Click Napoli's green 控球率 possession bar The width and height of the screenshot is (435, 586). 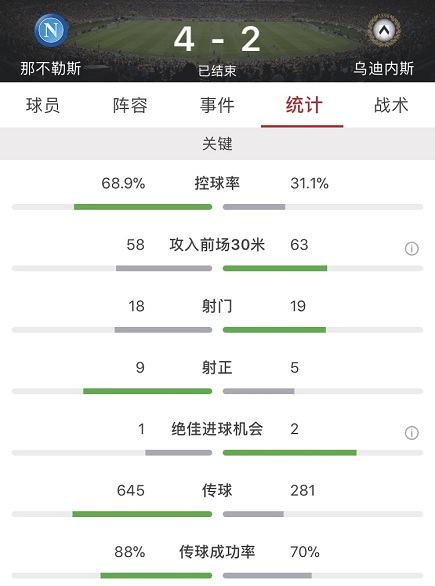(x=143, y=207)
